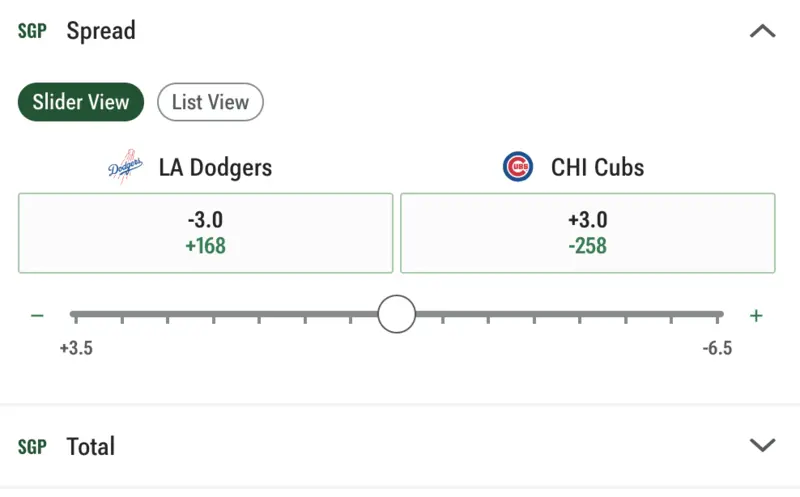Click the +3.5 slider end label
This screenshot has width=800, height=497.
pyautogui.click(x=76, y=348)
